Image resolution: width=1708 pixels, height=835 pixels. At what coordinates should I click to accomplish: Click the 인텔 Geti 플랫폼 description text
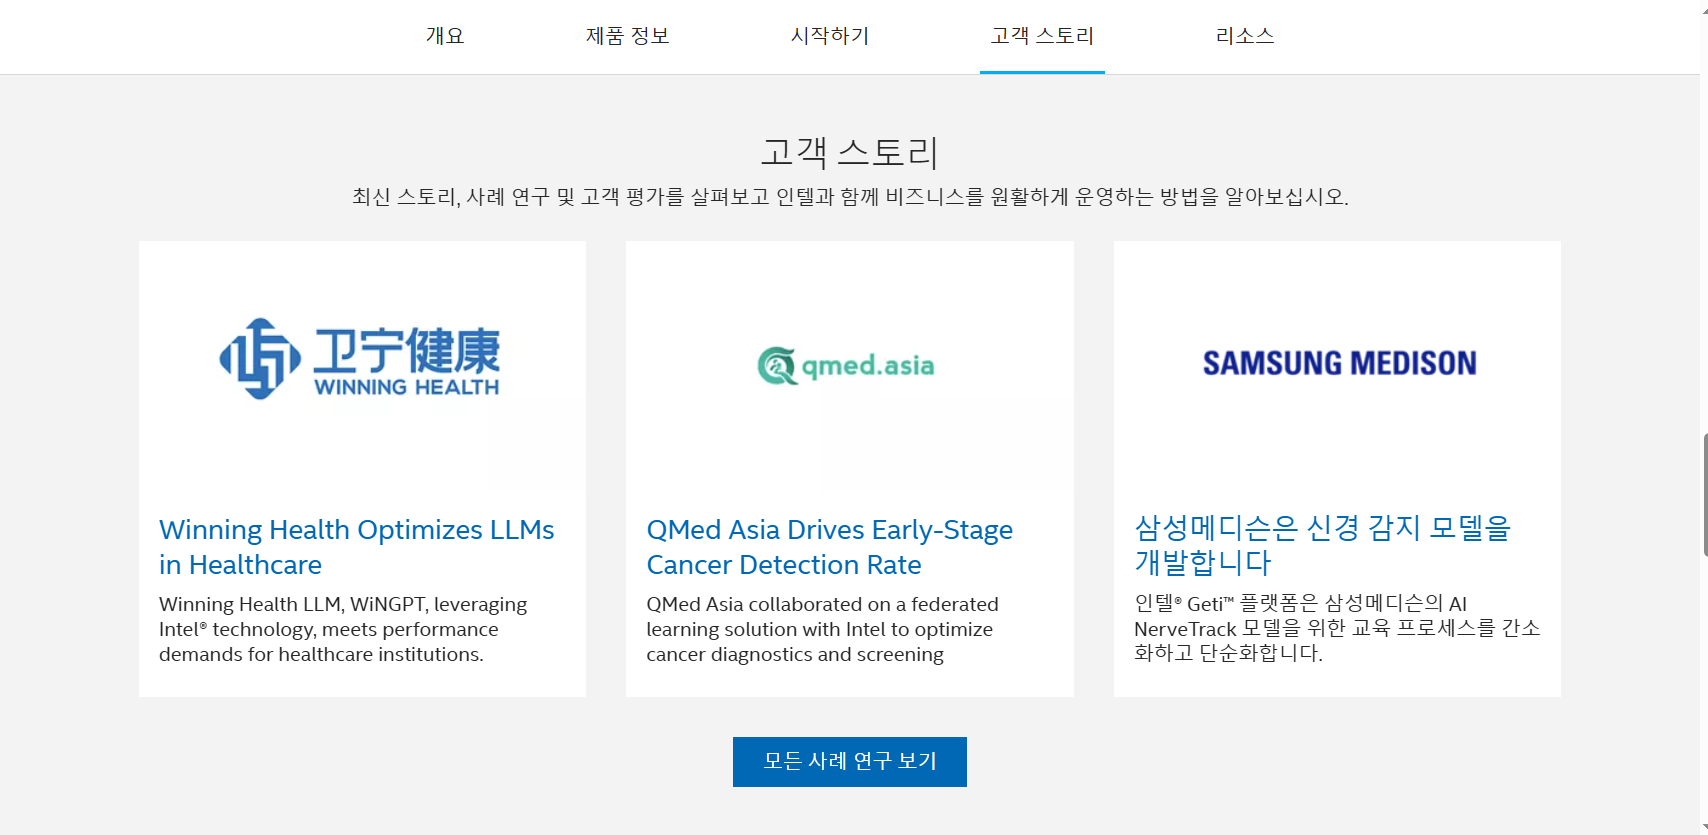[1337, 628]
